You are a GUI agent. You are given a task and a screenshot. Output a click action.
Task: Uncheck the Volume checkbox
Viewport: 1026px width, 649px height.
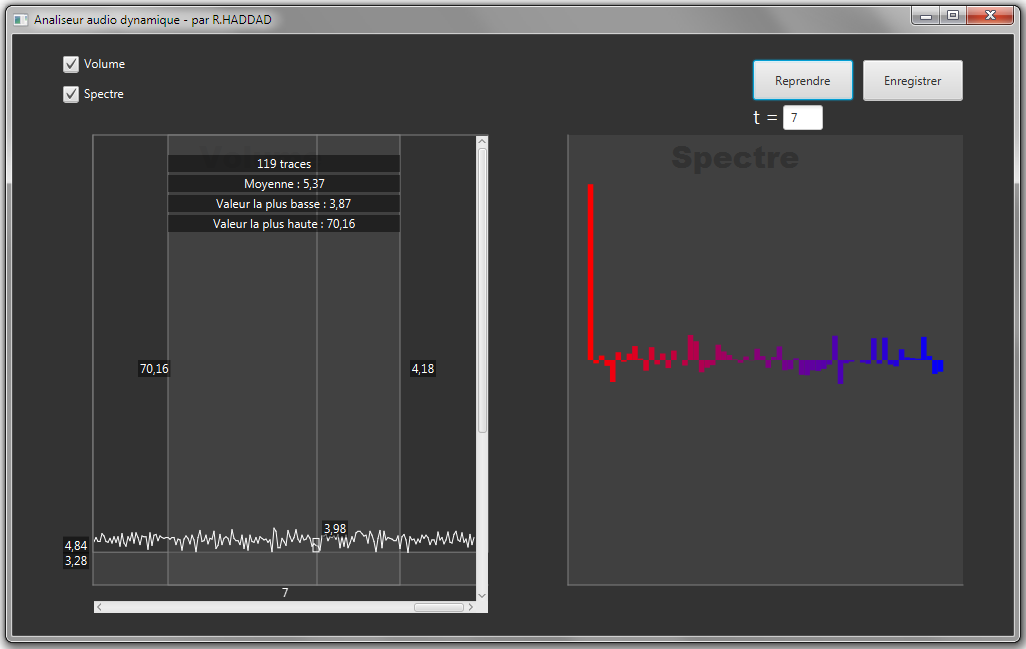click(71, 64)
